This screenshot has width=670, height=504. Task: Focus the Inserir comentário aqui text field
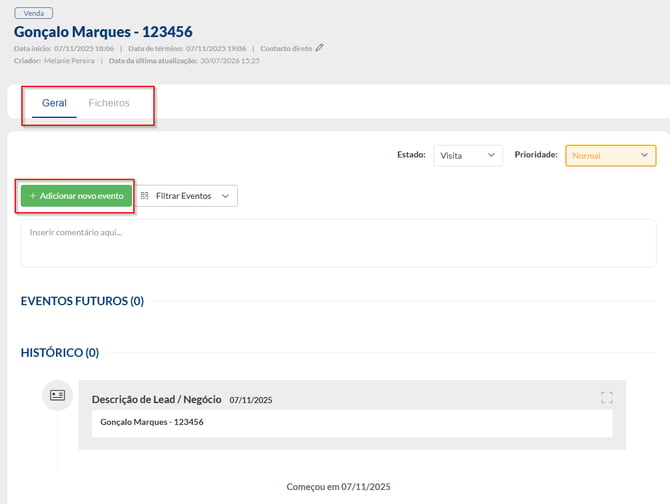point(338,243)
